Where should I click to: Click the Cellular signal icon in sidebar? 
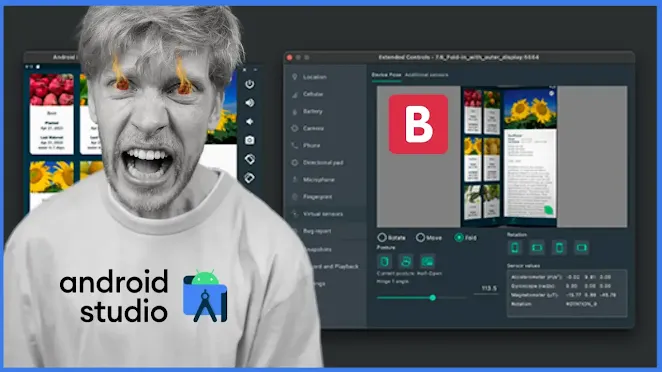(x=295, y=94)
